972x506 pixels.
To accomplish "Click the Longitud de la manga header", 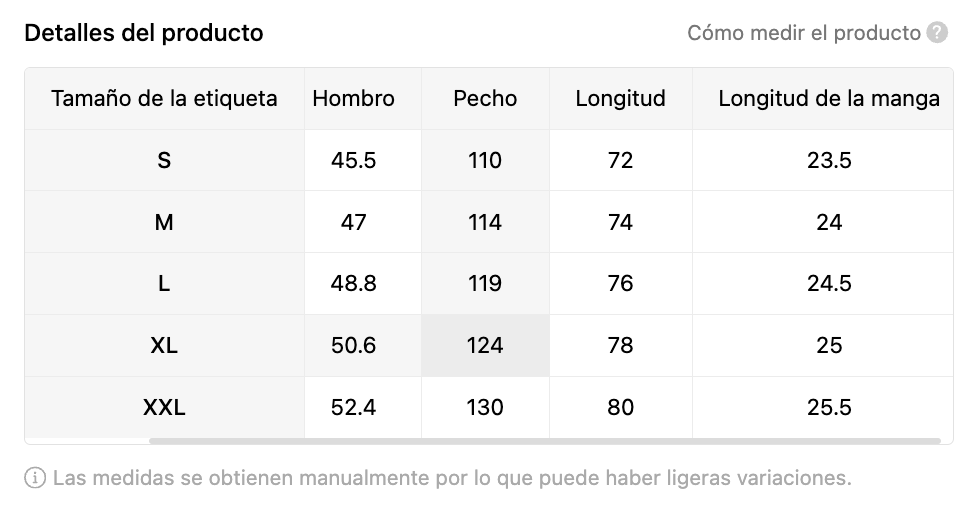I will [x=829, y=98].
